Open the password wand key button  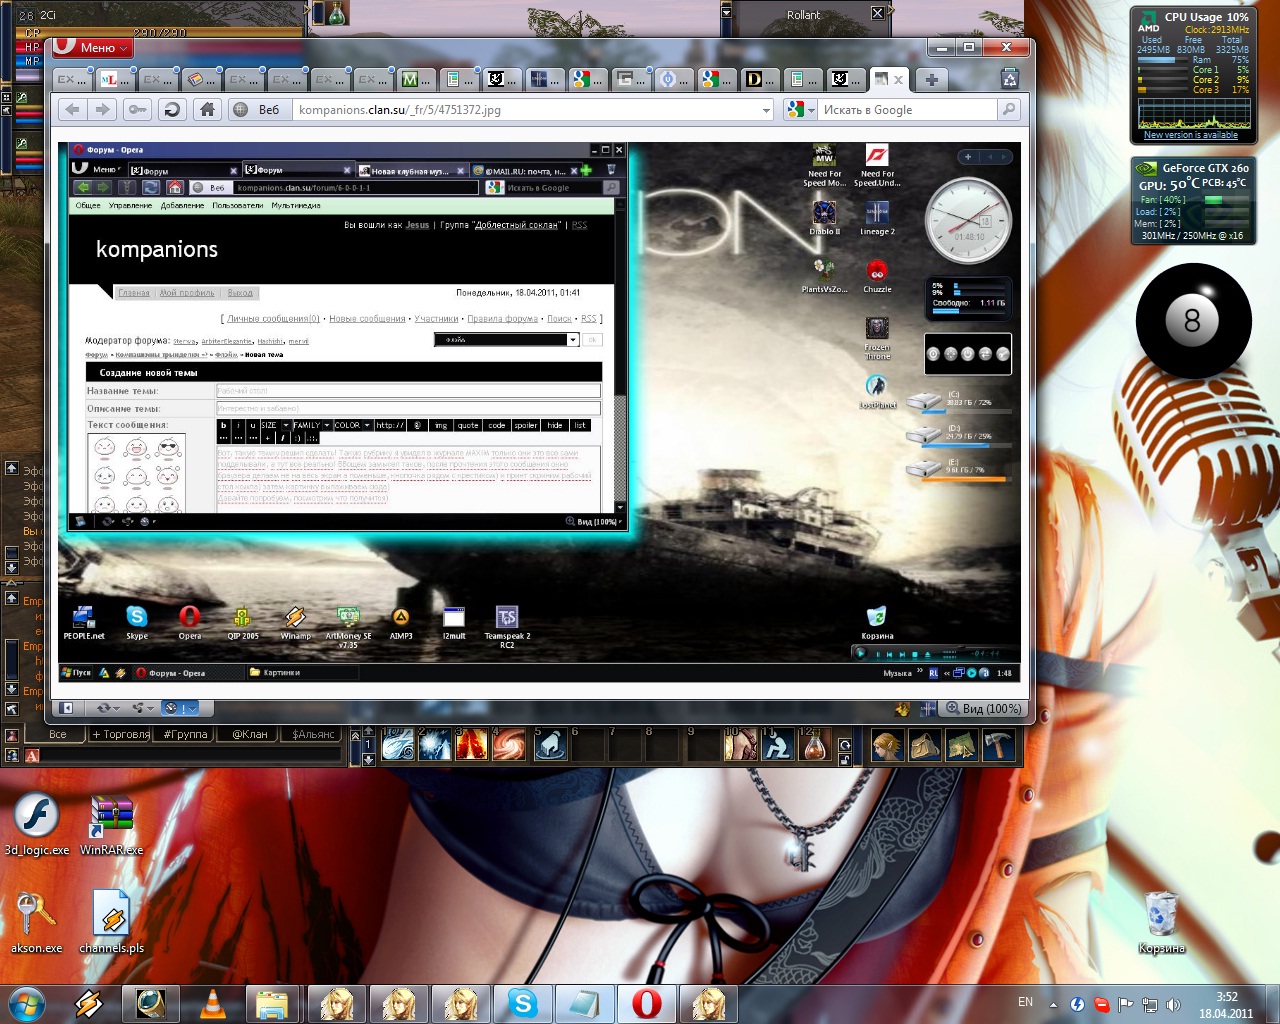pos(137,109)
